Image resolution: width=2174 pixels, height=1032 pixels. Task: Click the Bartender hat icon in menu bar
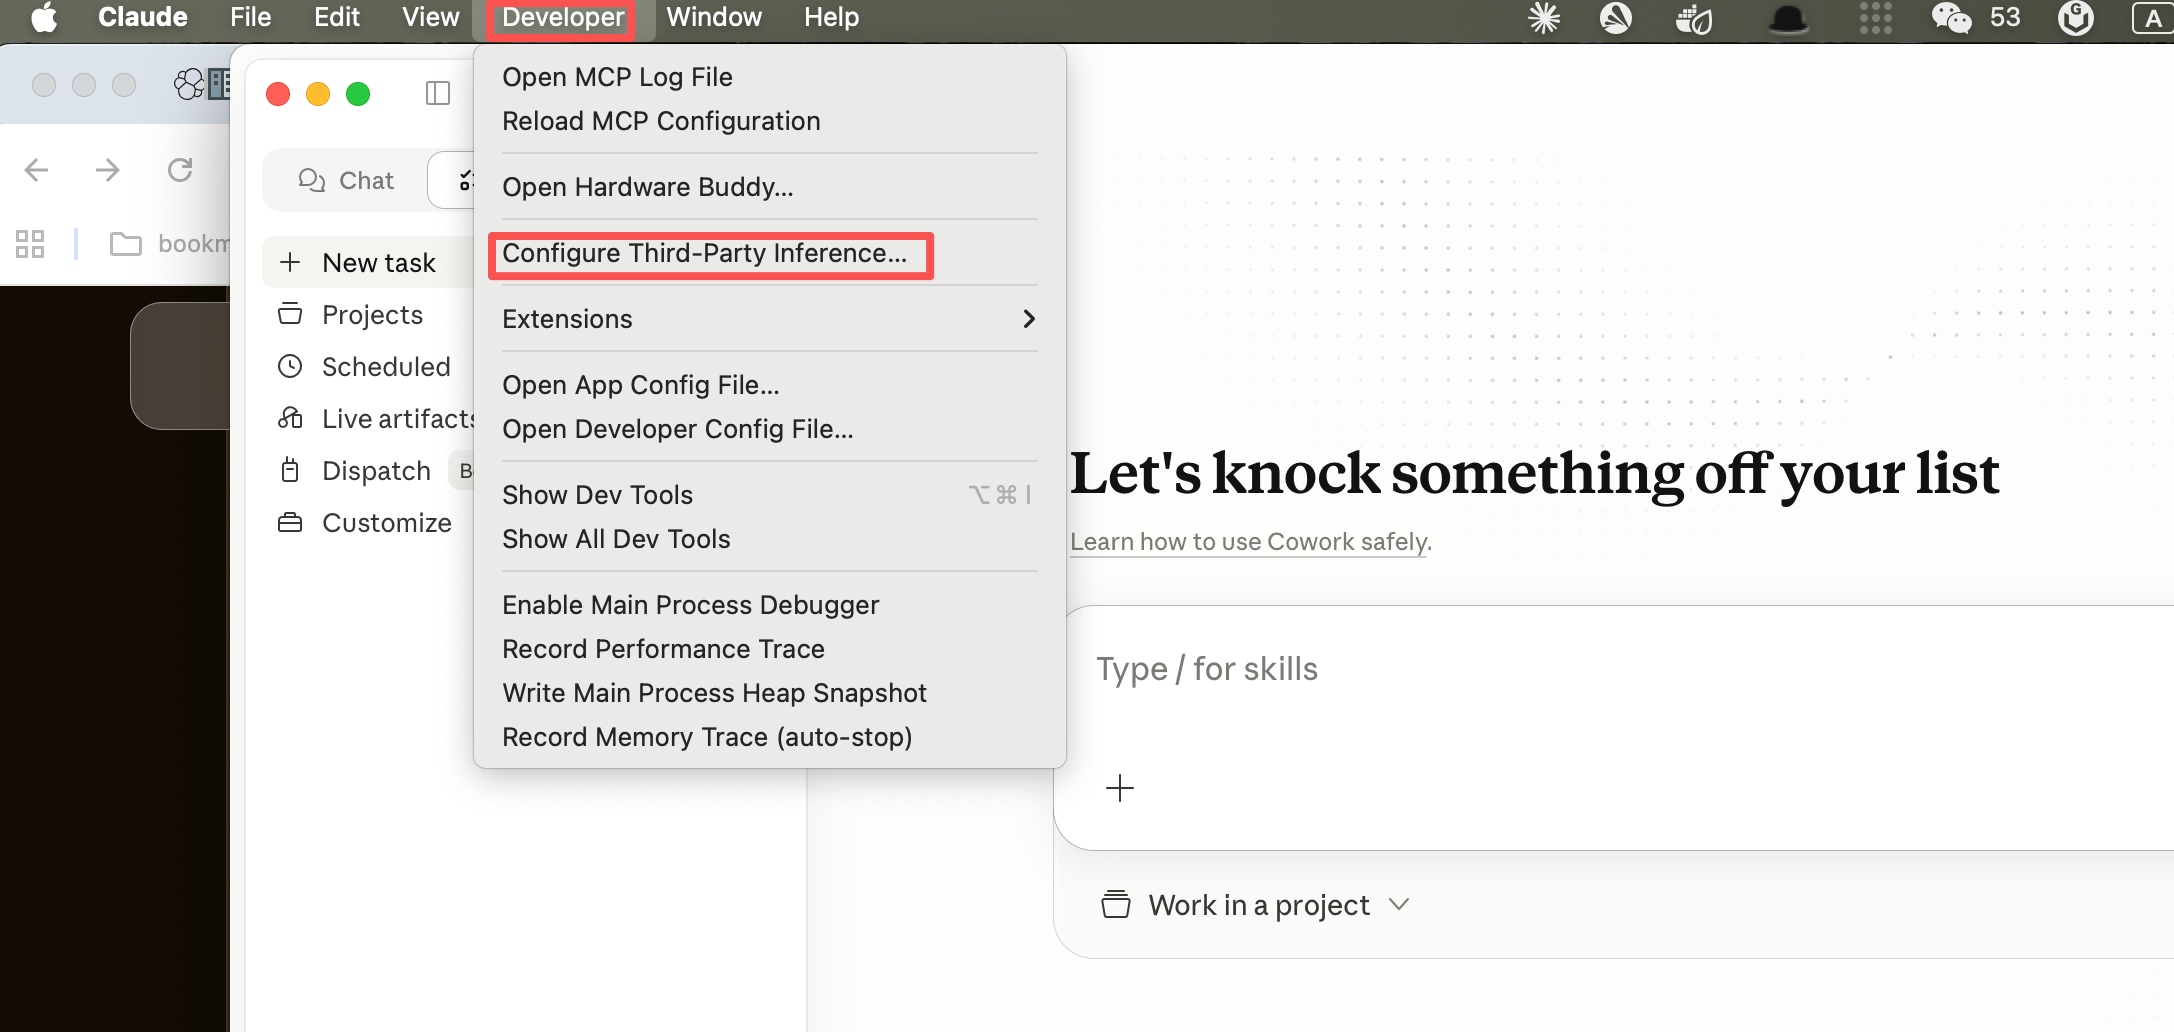tap(1788, 18)
